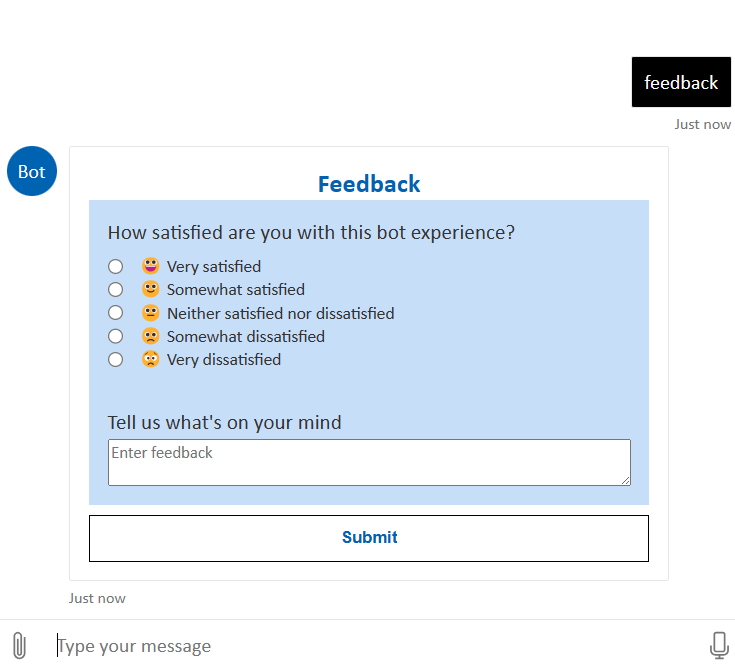
Task: Click the Very dissatisfied option label
Action: click(224, 359)
